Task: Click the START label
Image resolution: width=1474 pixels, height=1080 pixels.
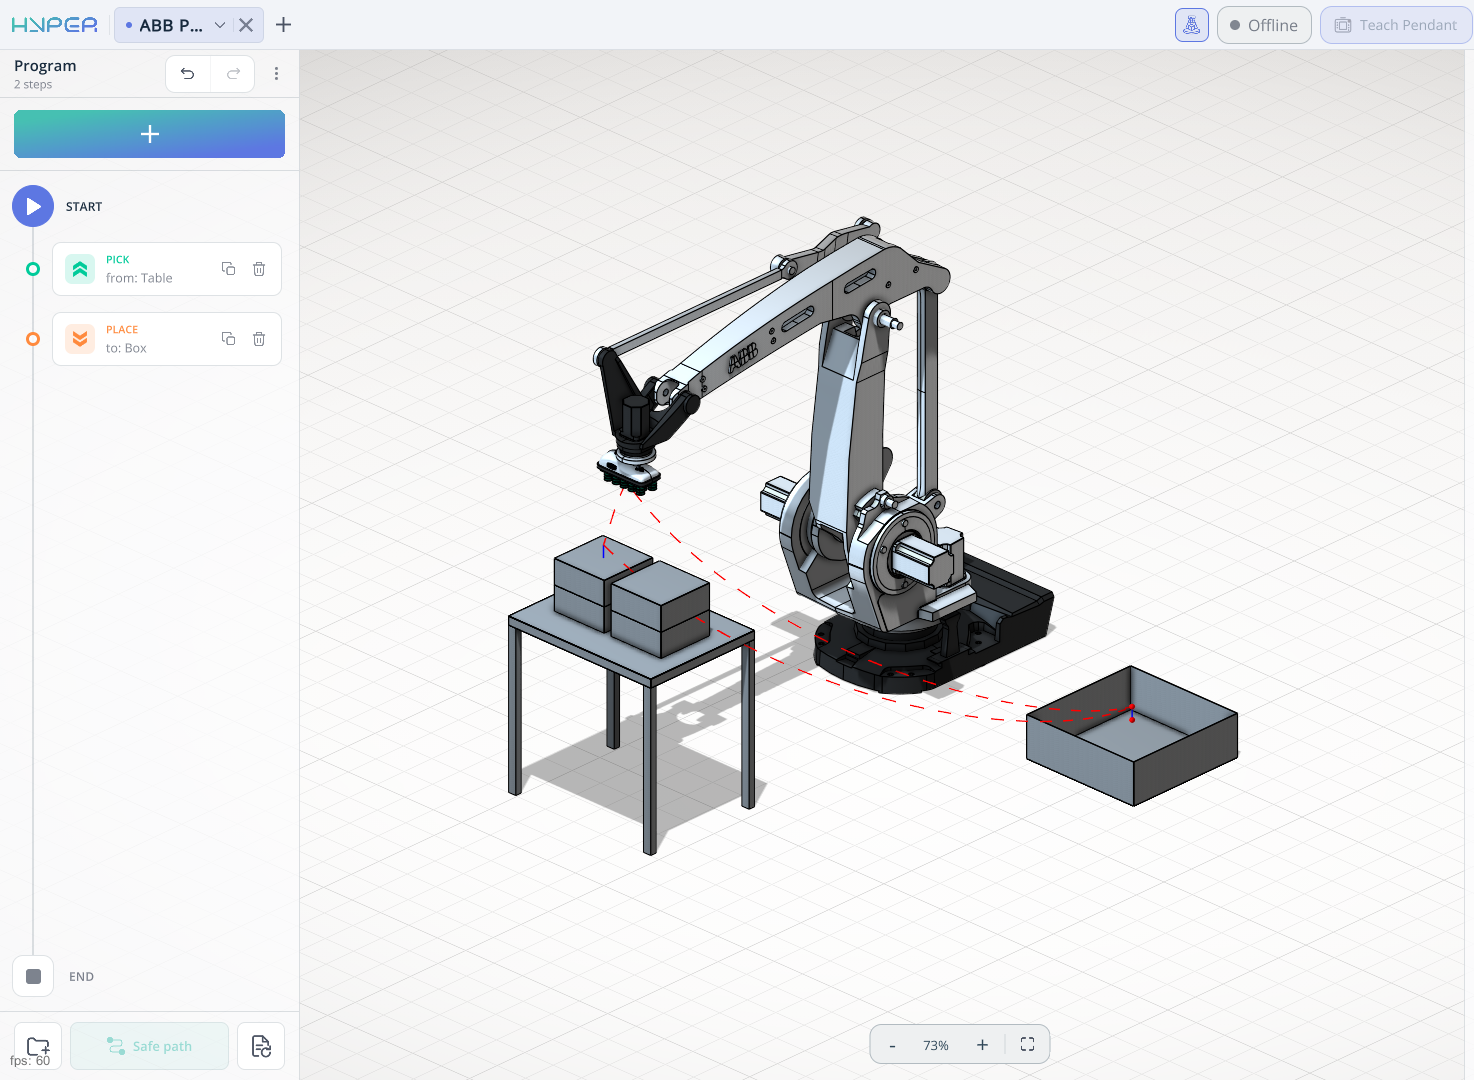Action: [84, 207]
